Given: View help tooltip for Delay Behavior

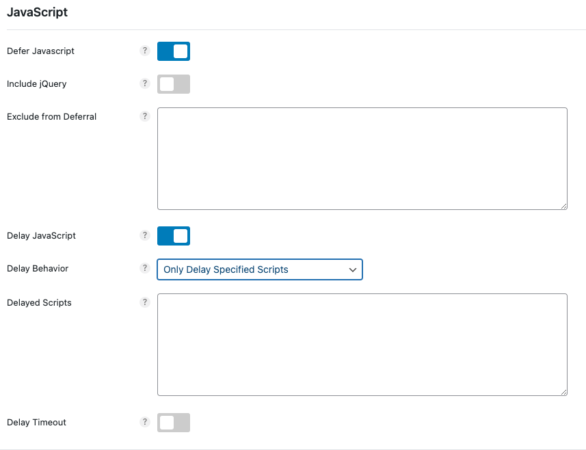Looking at the screenshot, I should [x=145, y=268].
